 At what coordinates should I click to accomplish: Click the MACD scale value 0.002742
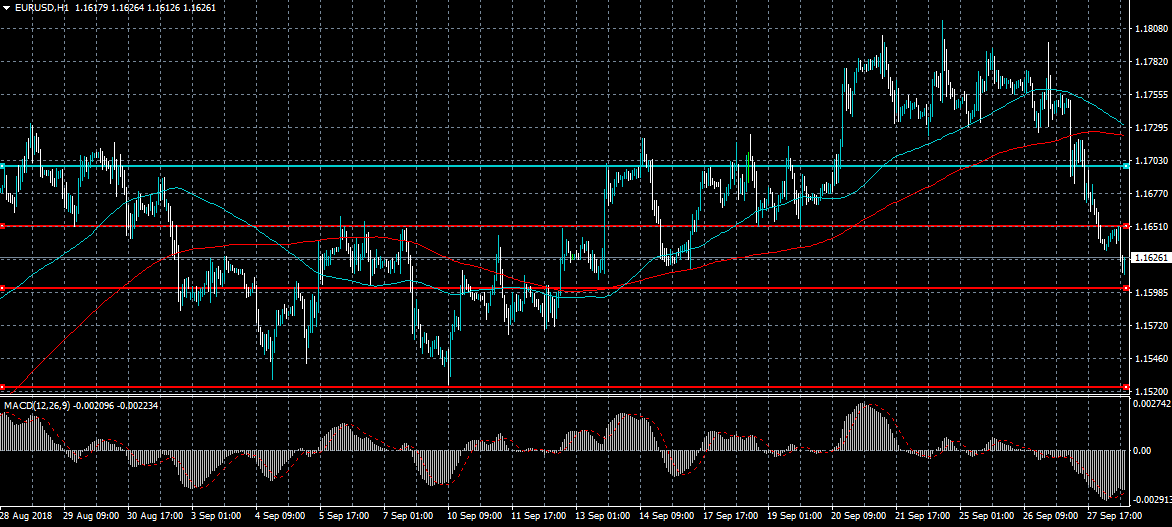click(x=1152, y=403)
